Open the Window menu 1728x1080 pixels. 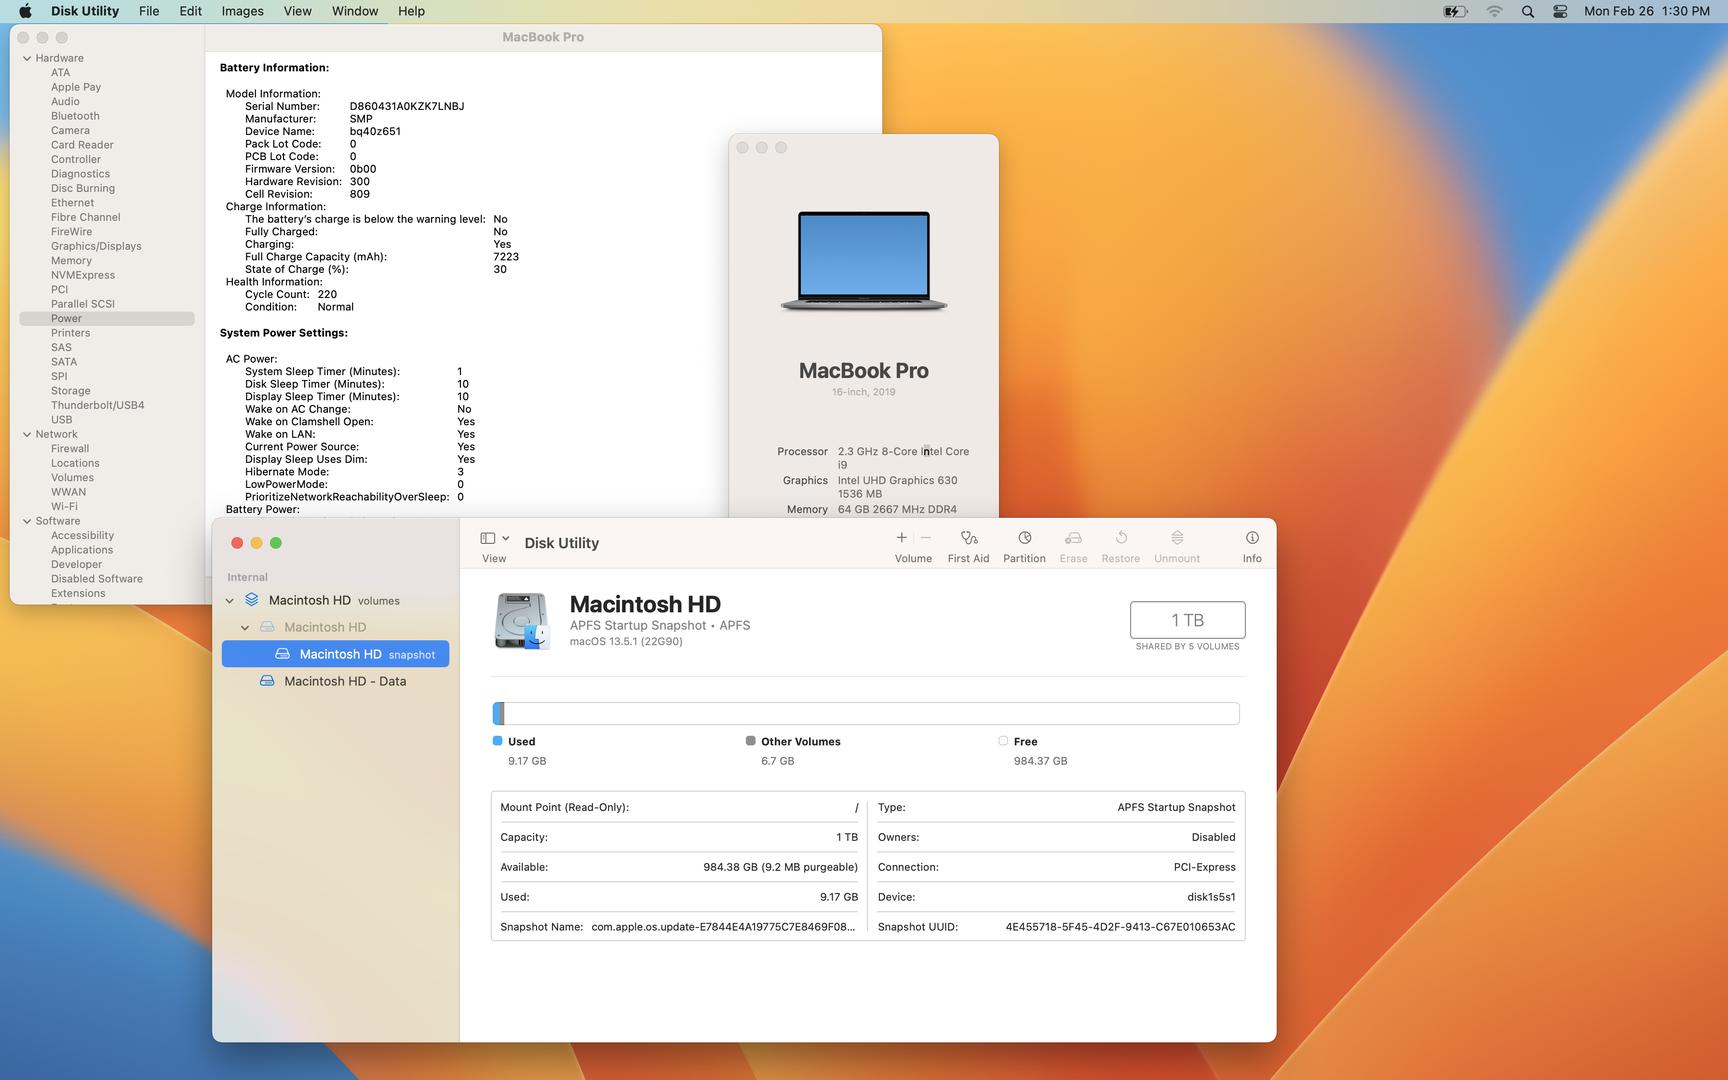pyautogui.click(x=355, y=11)
